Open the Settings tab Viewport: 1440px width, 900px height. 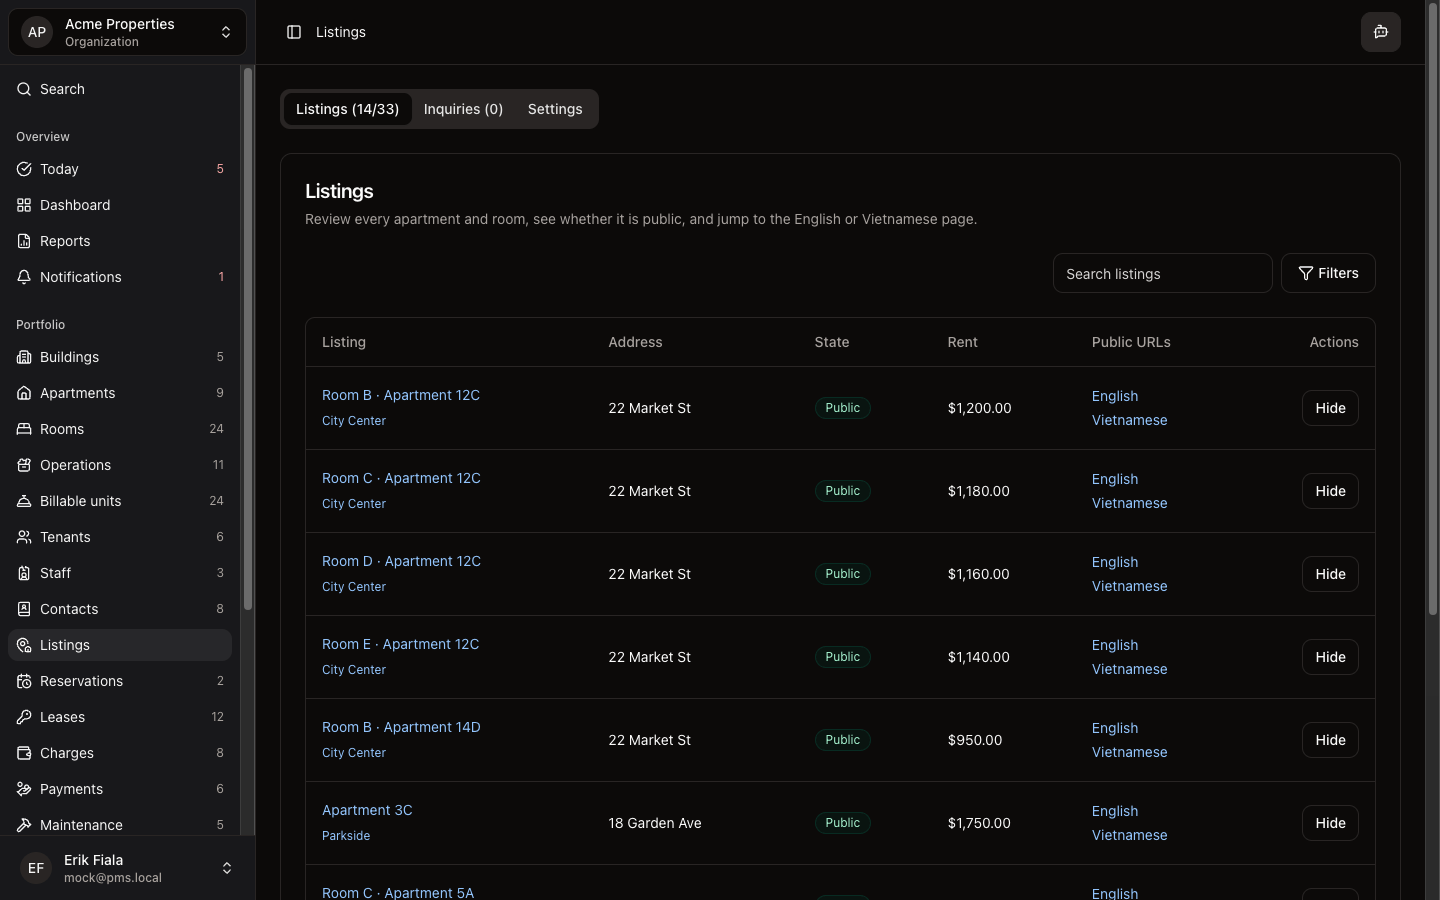pos(554,109)
